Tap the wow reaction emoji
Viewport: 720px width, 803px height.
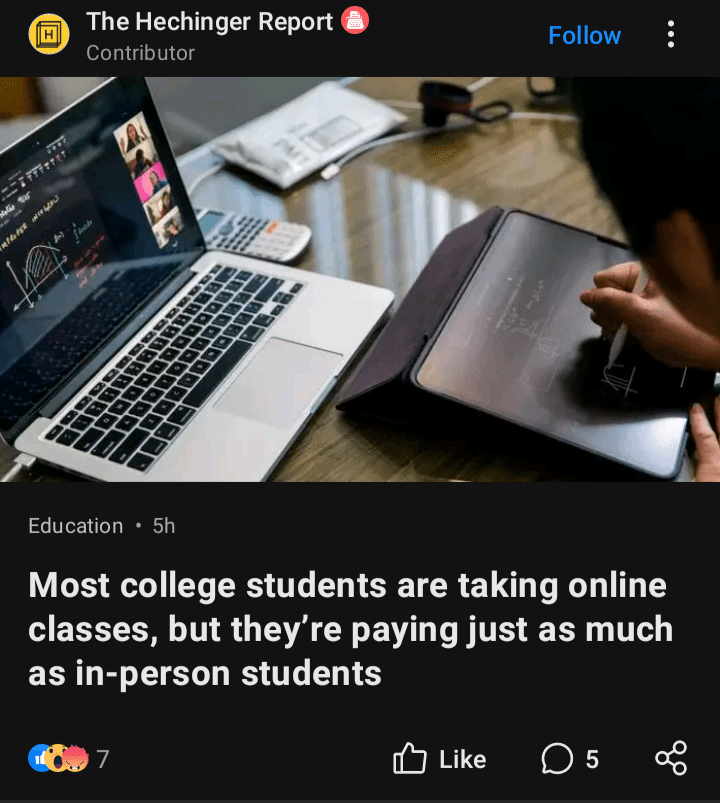56,758
